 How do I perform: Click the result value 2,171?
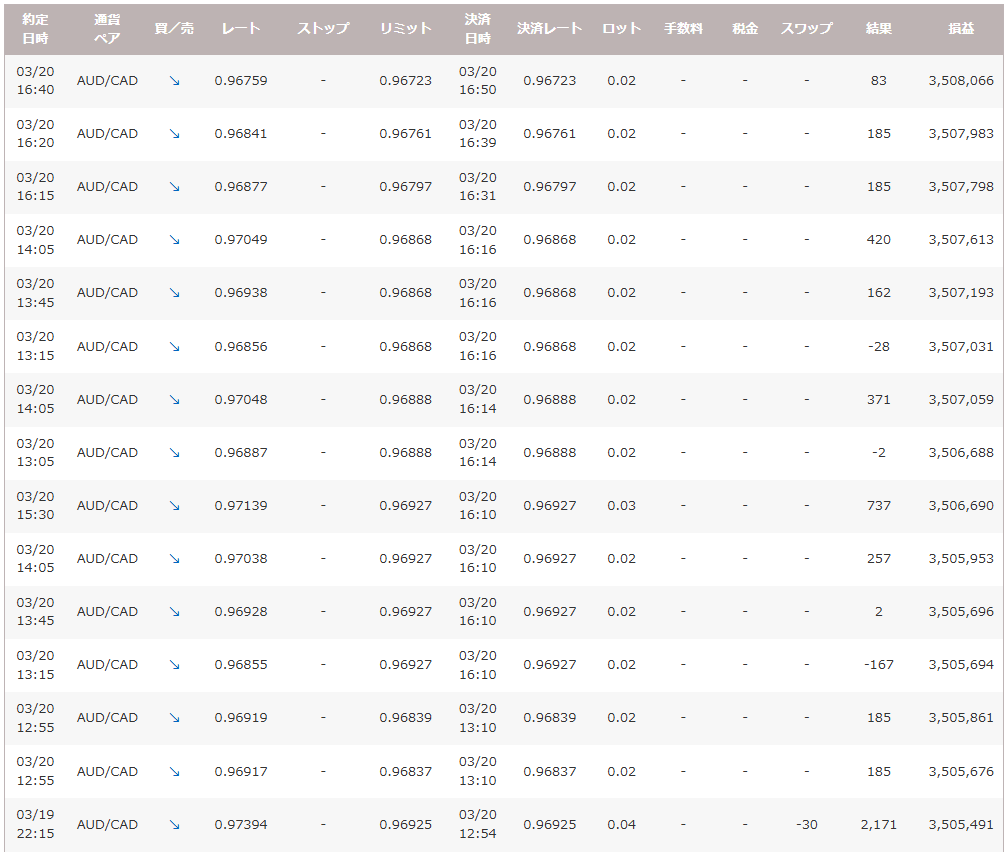click(878, 825)
